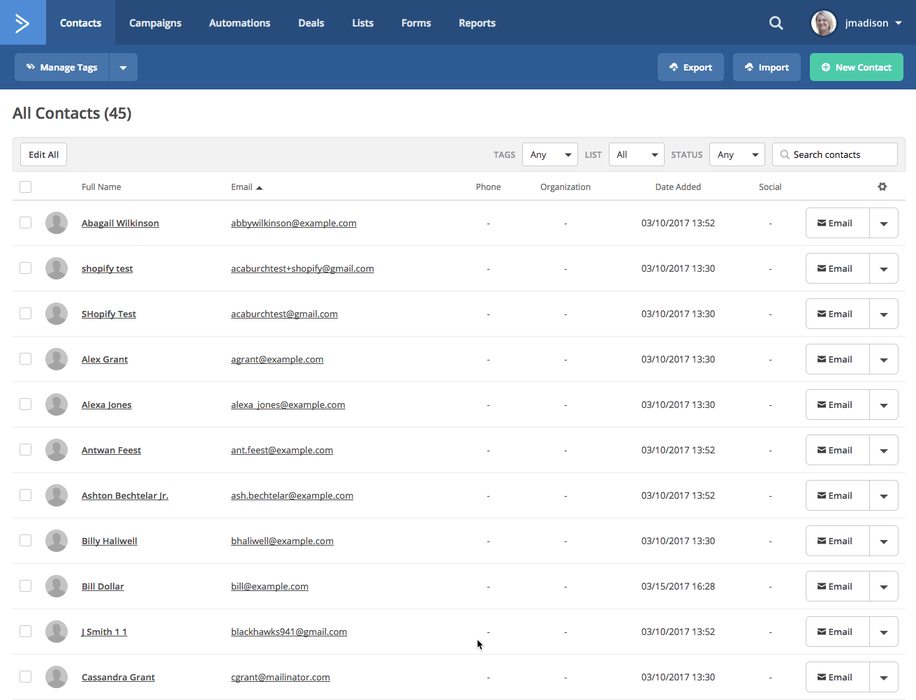
Task: Click the Edit All button
Action: [x=44, y=154]
